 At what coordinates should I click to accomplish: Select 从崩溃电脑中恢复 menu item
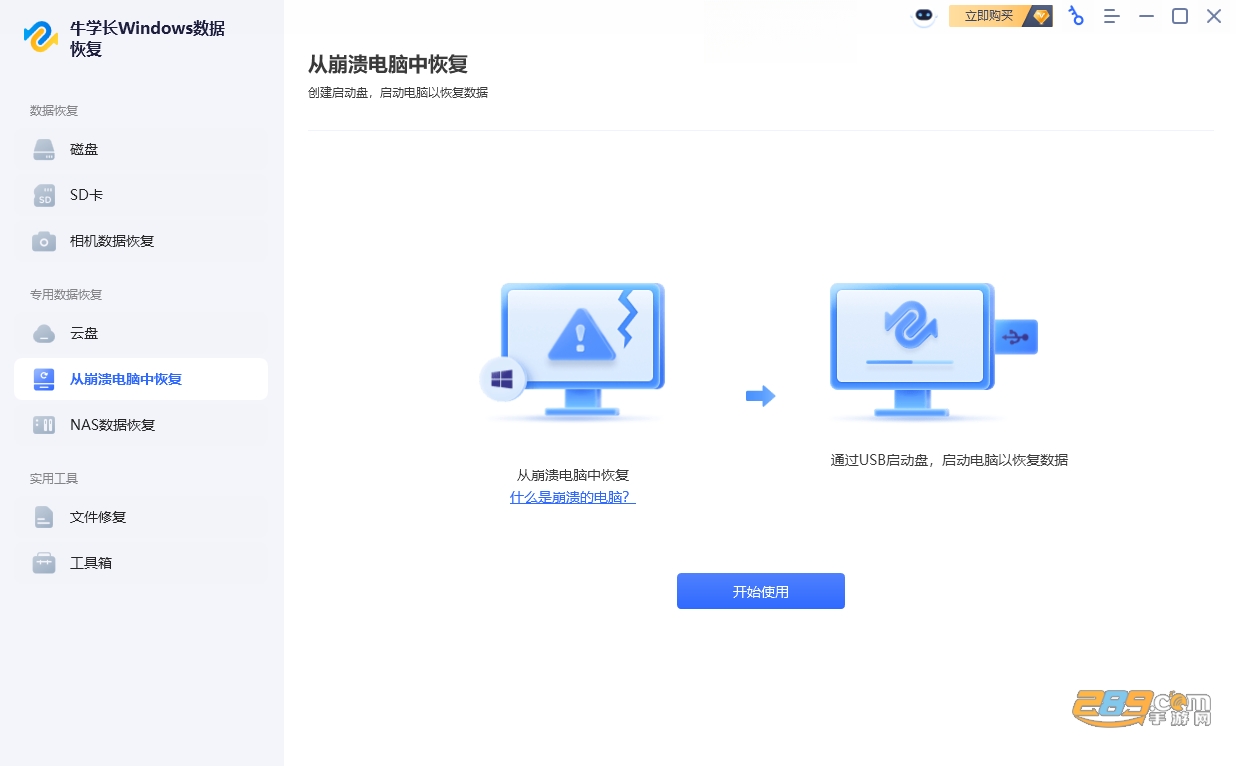[x=141, y=379]
